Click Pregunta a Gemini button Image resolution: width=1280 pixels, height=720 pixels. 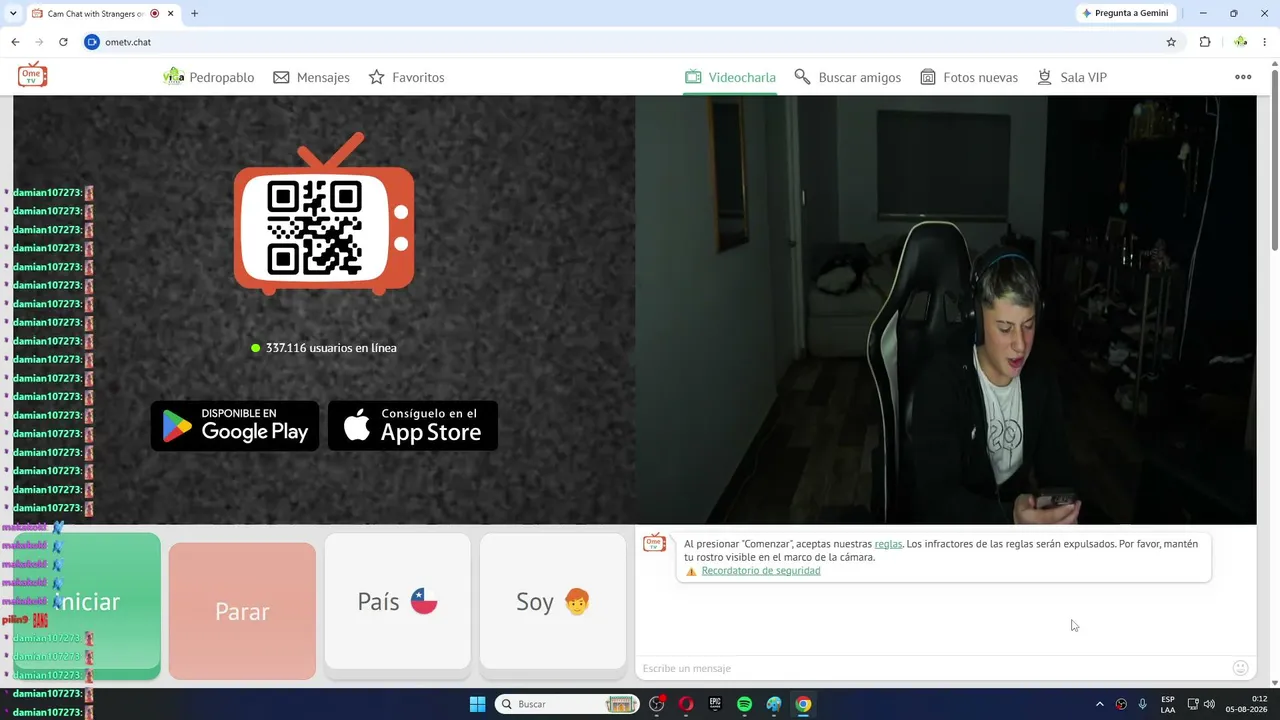point(1125,13)
